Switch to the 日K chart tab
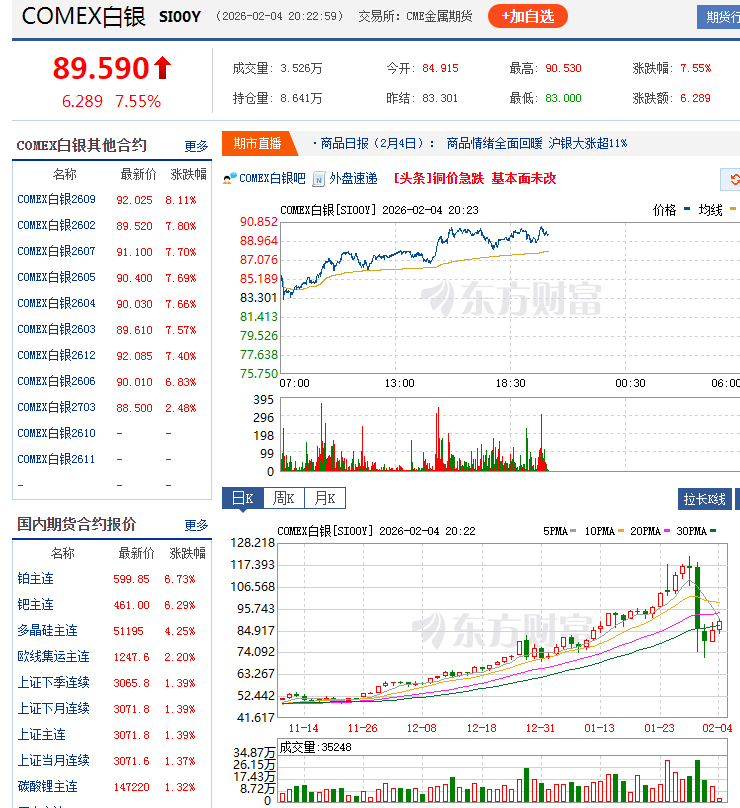 click(x=243, y=498)
